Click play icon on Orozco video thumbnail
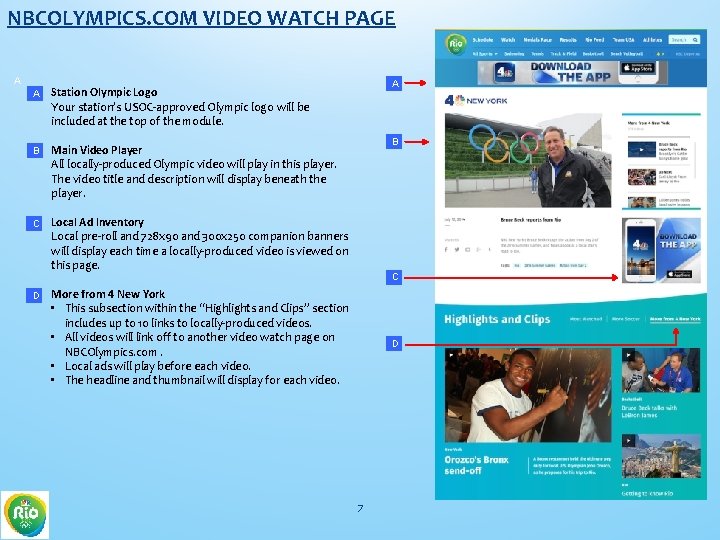 [x=451, y=354]
